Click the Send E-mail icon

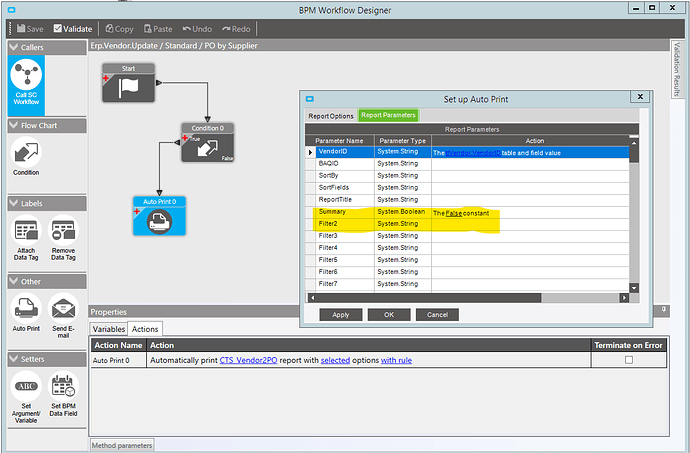pos(63,306)
